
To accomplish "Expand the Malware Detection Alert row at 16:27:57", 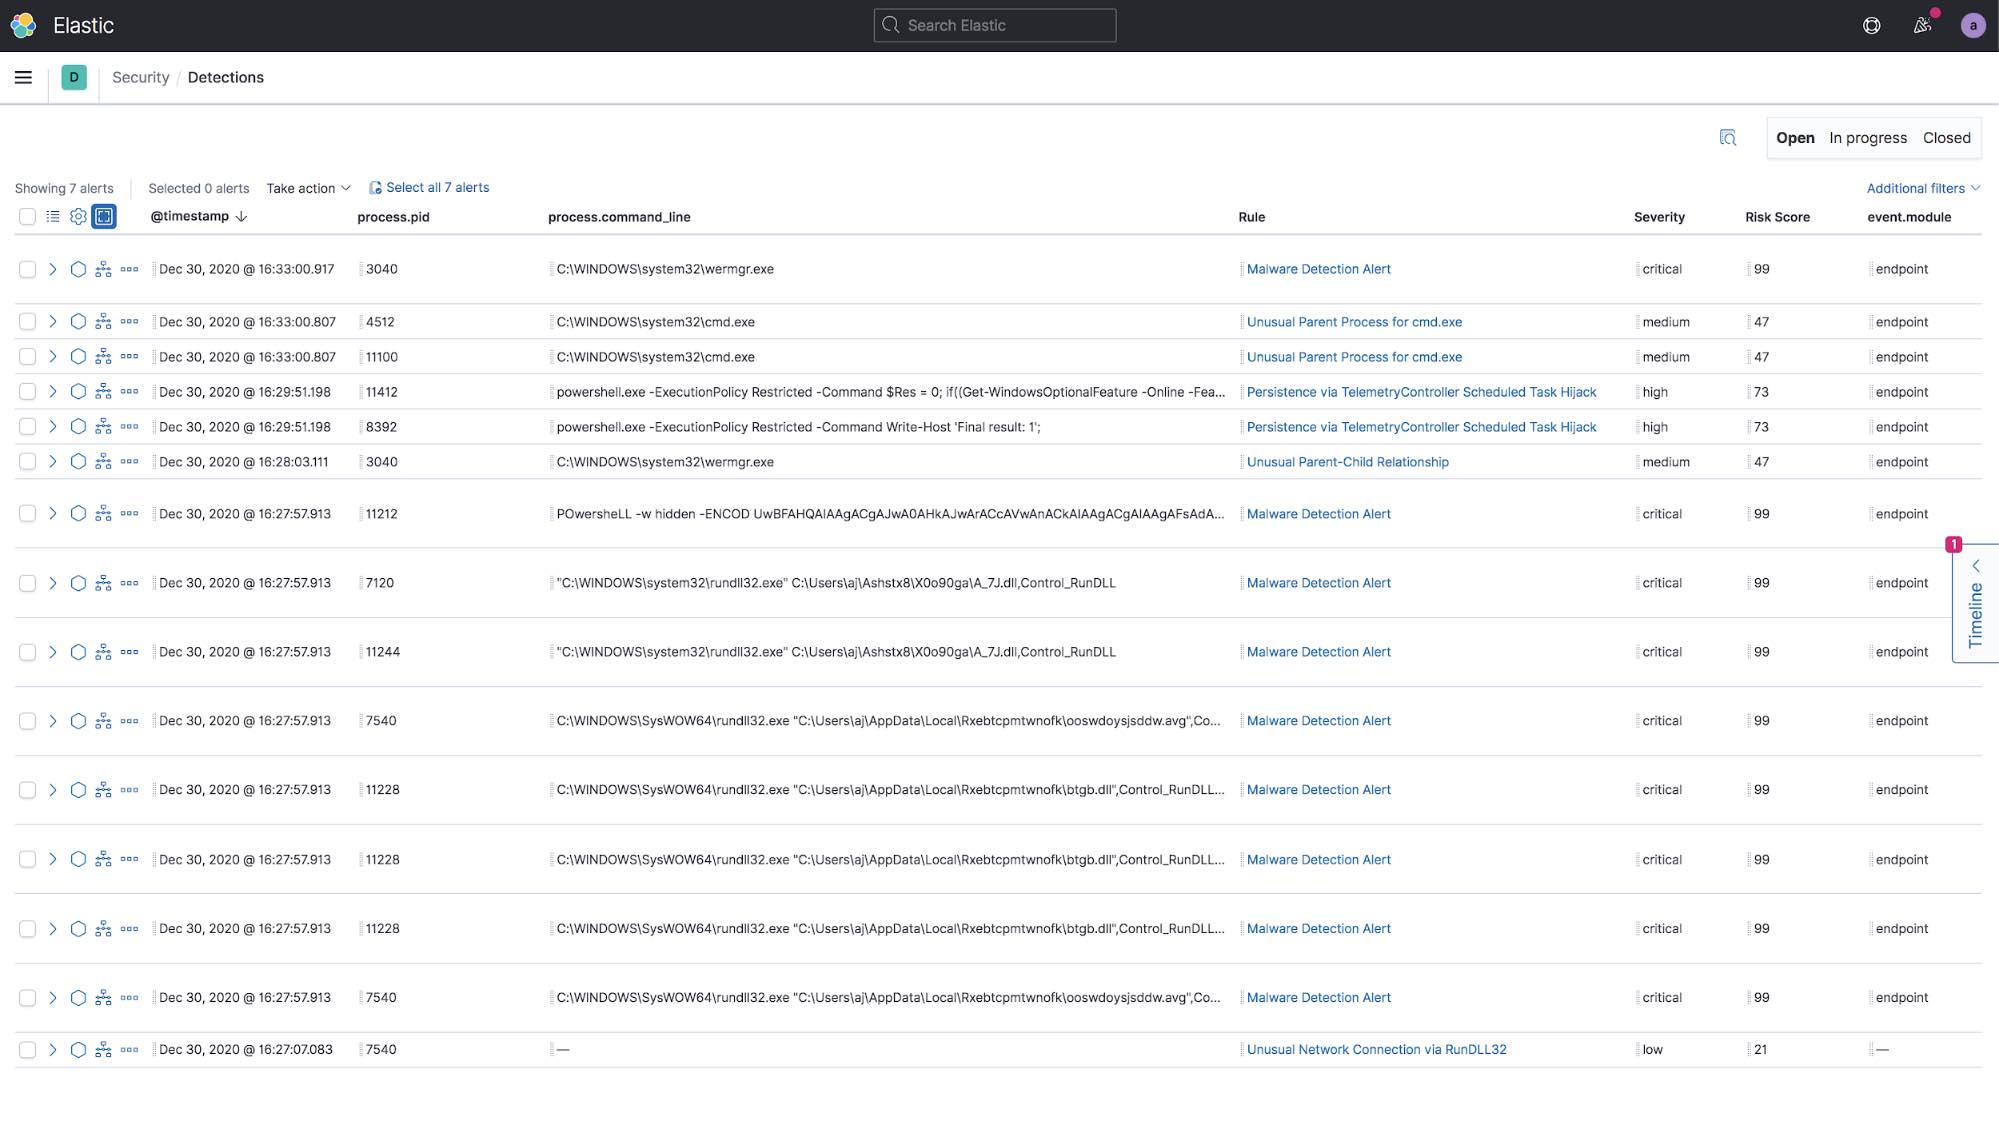I will point(52,513).
